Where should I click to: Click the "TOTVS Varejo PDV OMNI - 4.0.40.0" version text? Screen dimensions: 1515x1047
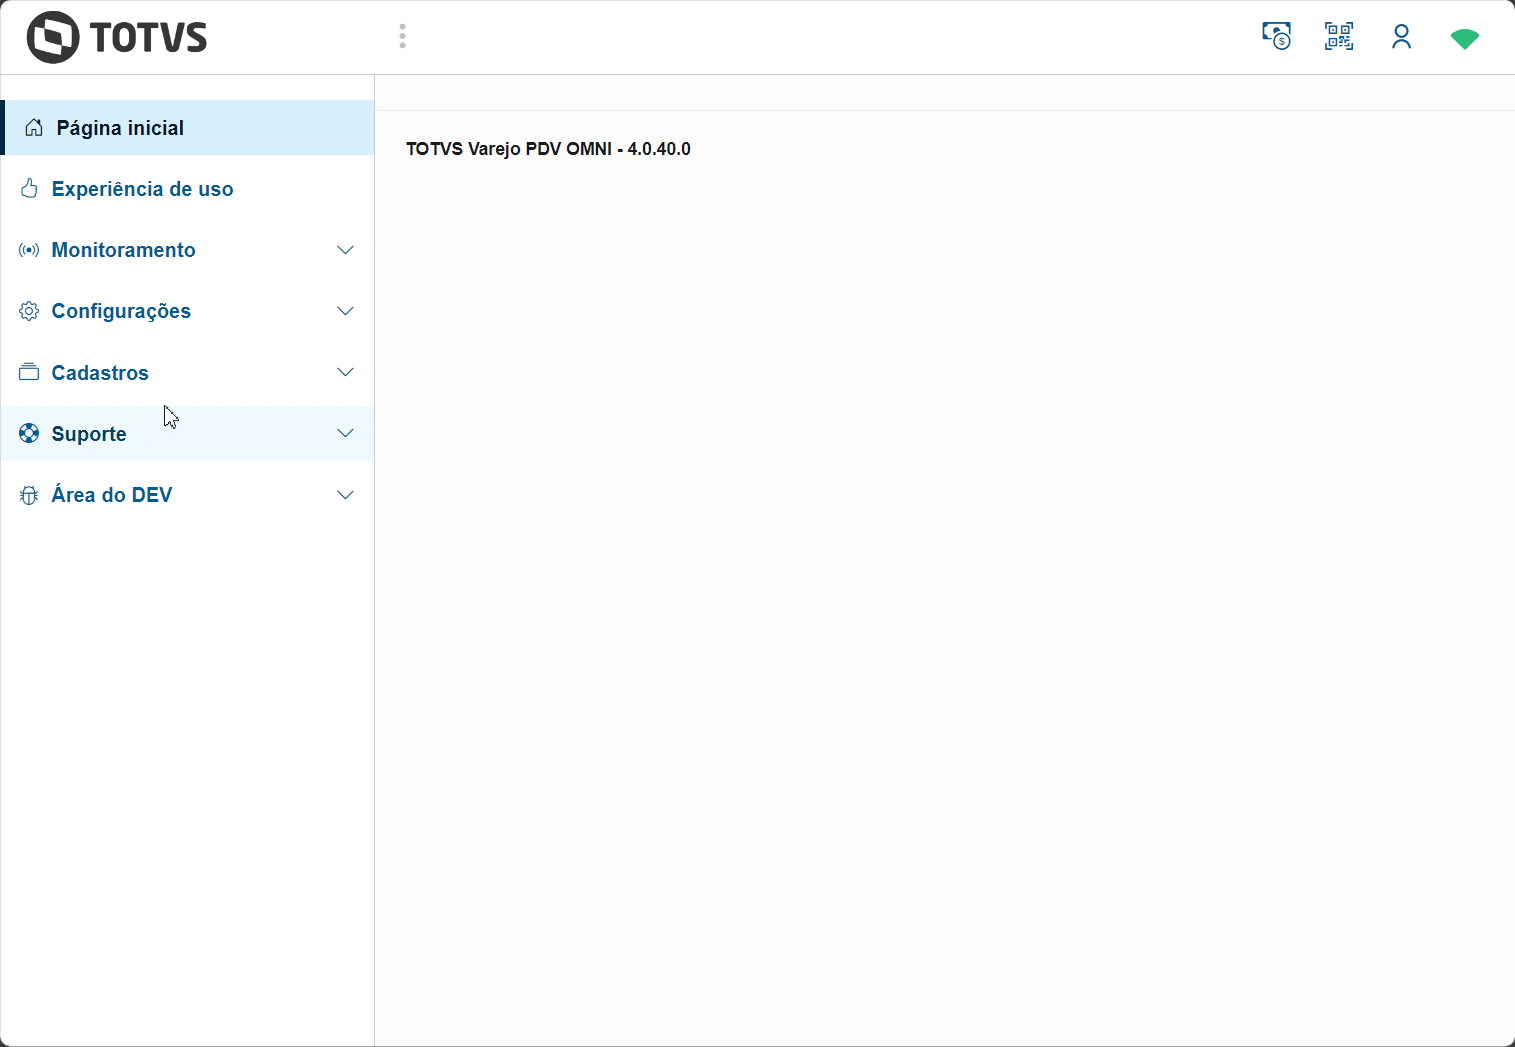click(548, 149)
